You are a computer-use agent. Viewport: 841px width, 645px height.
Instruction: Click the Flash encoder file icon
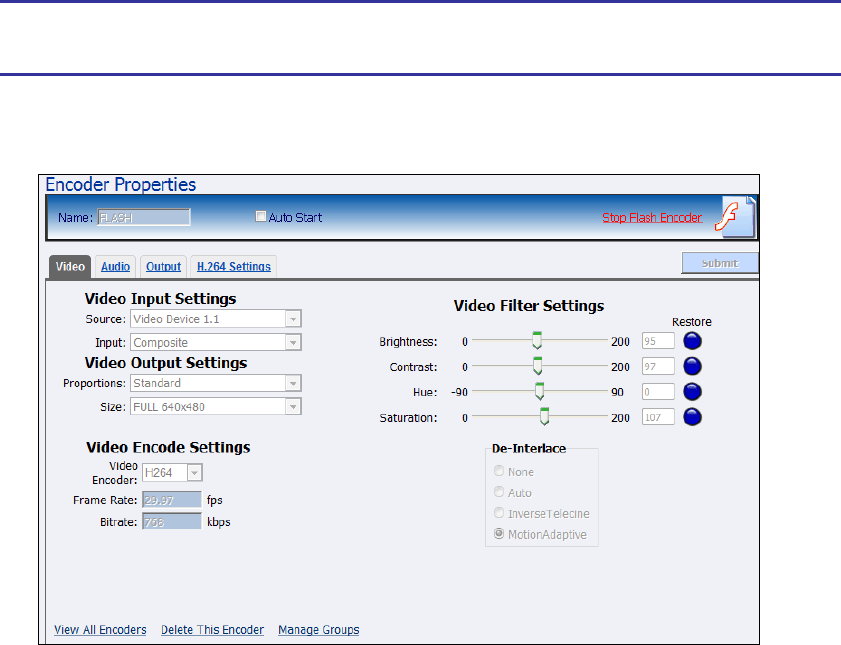pos(738,216)
